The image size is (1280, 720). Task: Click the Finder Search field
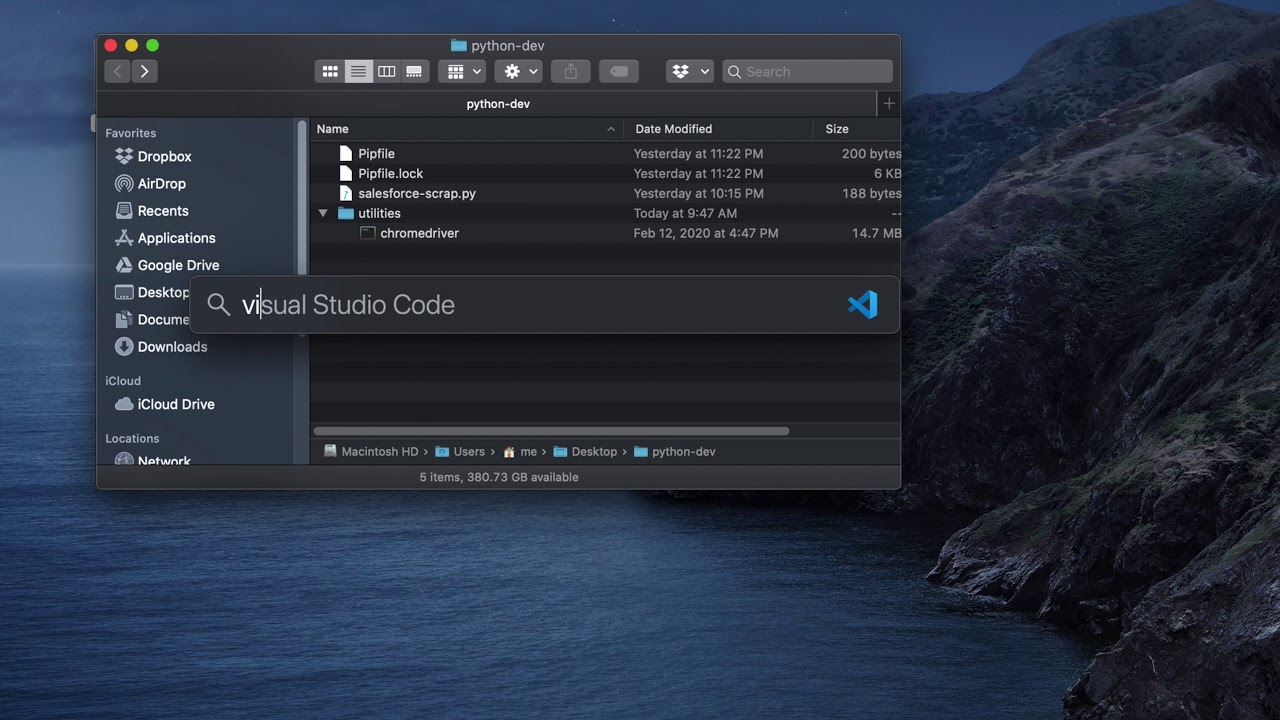807,71
